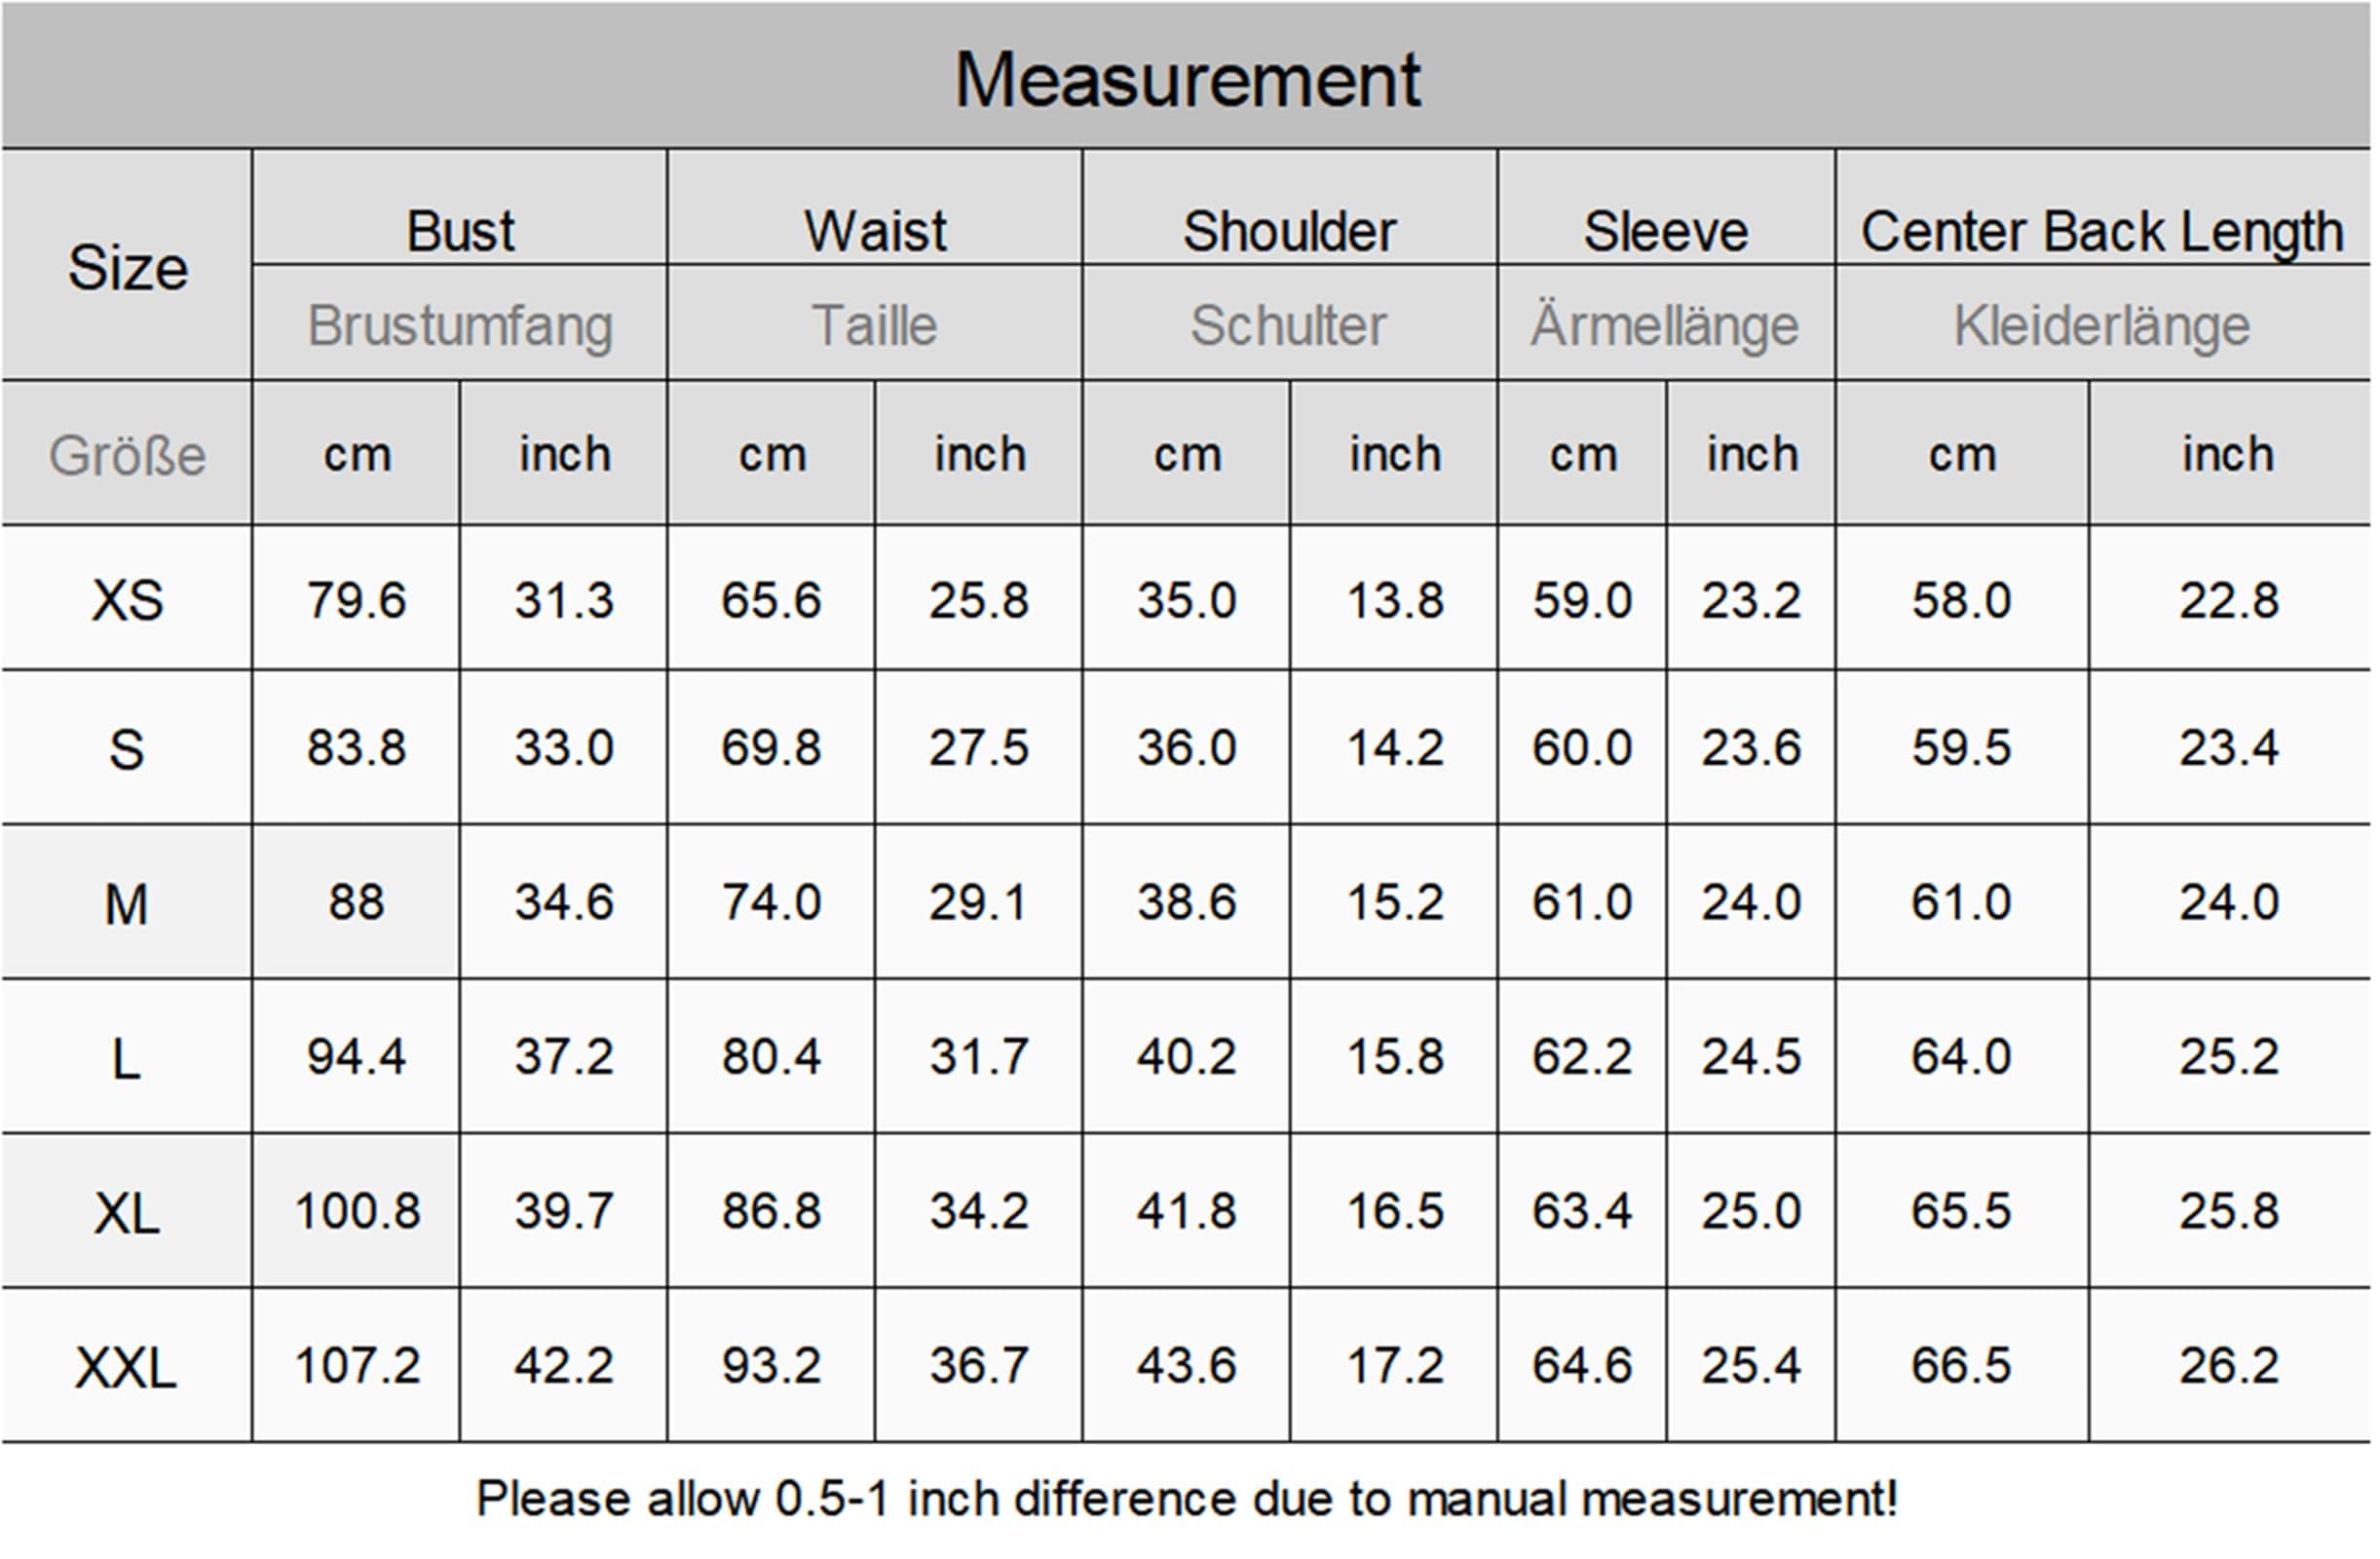Click the Measurement title header
The image size is (2380, 1559).
point(1187,80)
